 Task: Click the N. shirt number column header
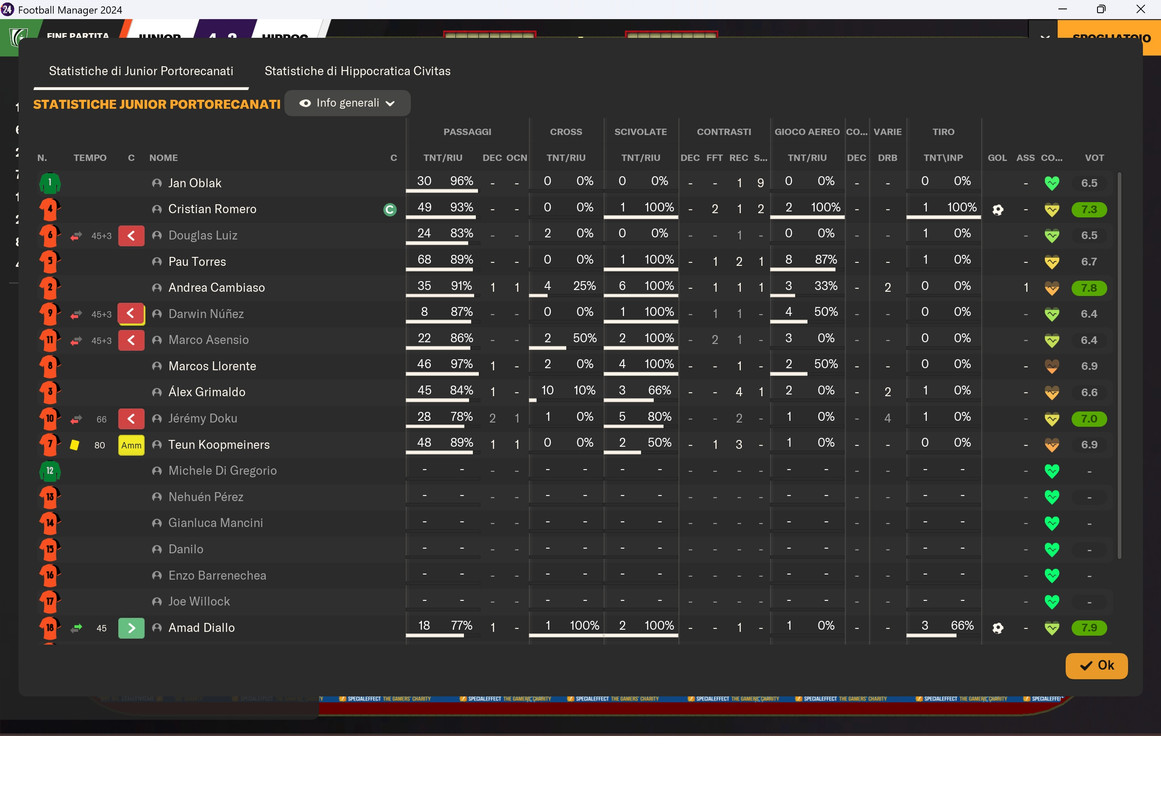pos(42,158)
